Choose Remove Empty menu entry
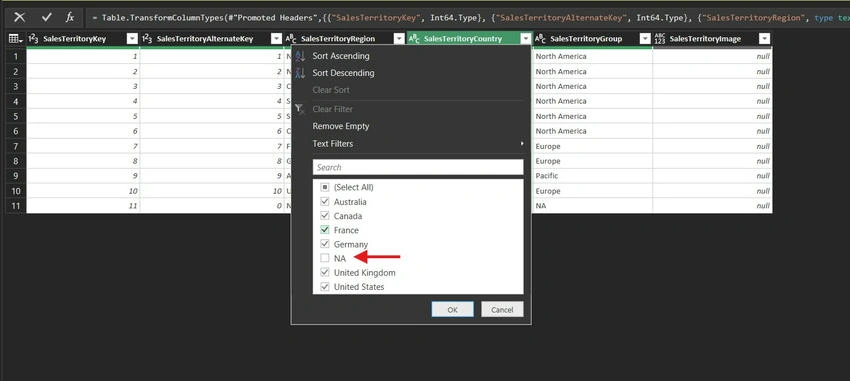Viewport: 850px width, 381px height. (x=340, y=126)
